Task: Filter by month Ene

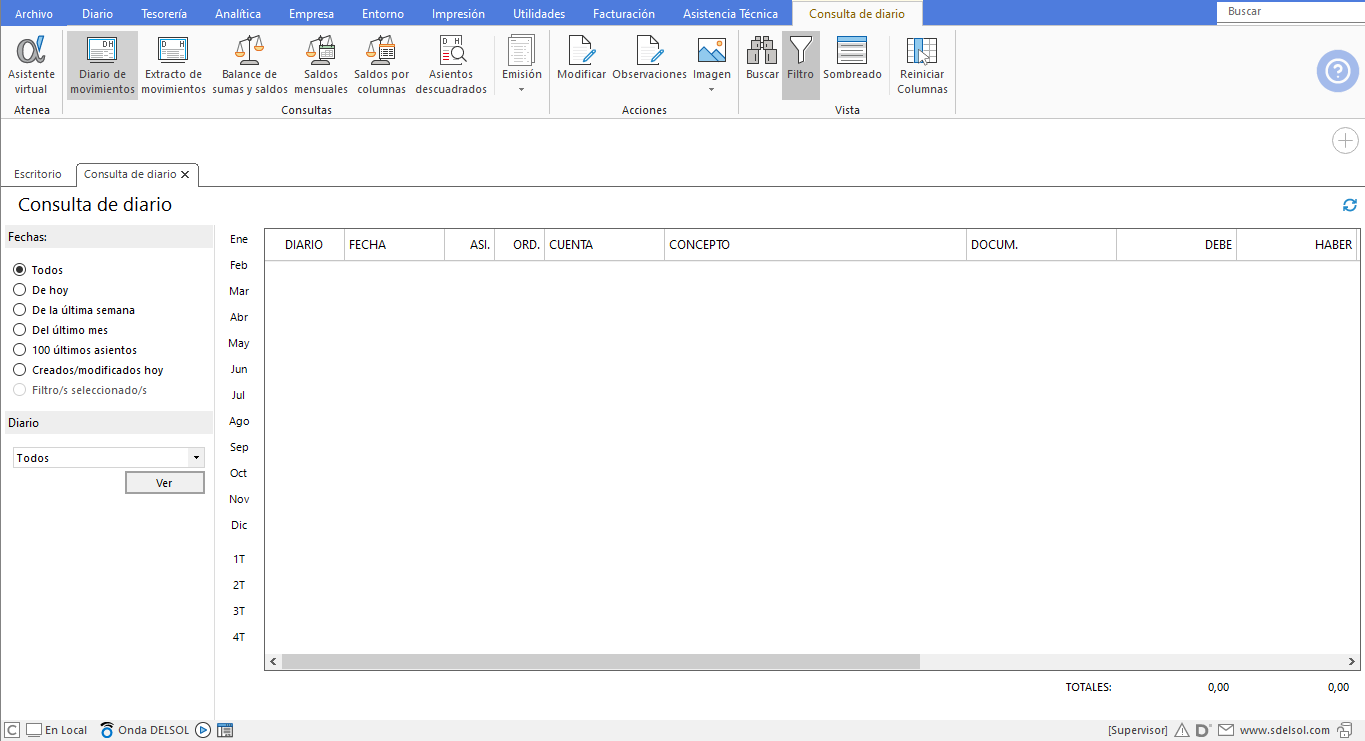Action: pos(239,239)
